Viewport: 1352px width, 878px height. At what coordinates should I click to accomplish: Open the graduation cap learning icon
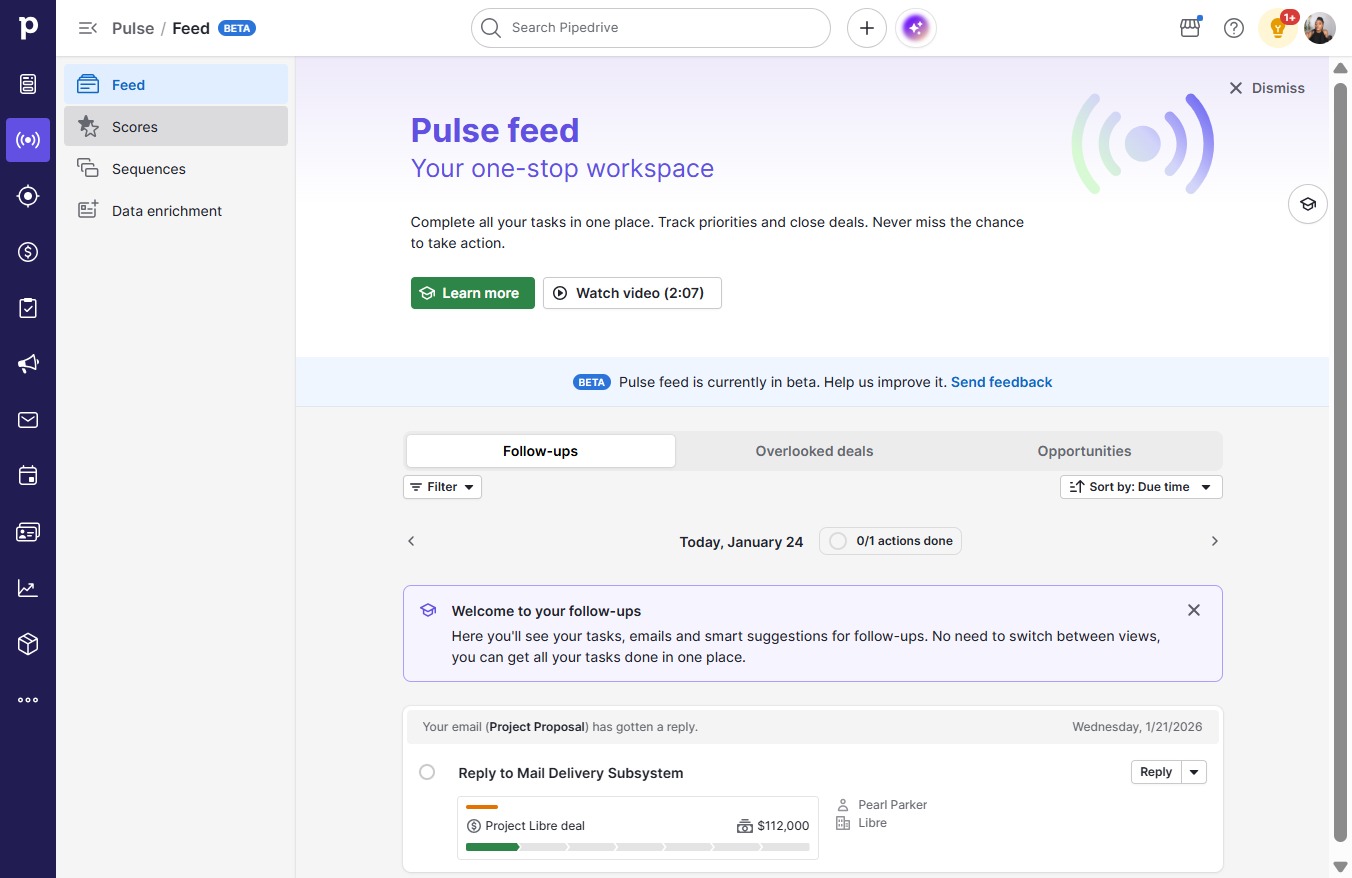click(1308, 204)
